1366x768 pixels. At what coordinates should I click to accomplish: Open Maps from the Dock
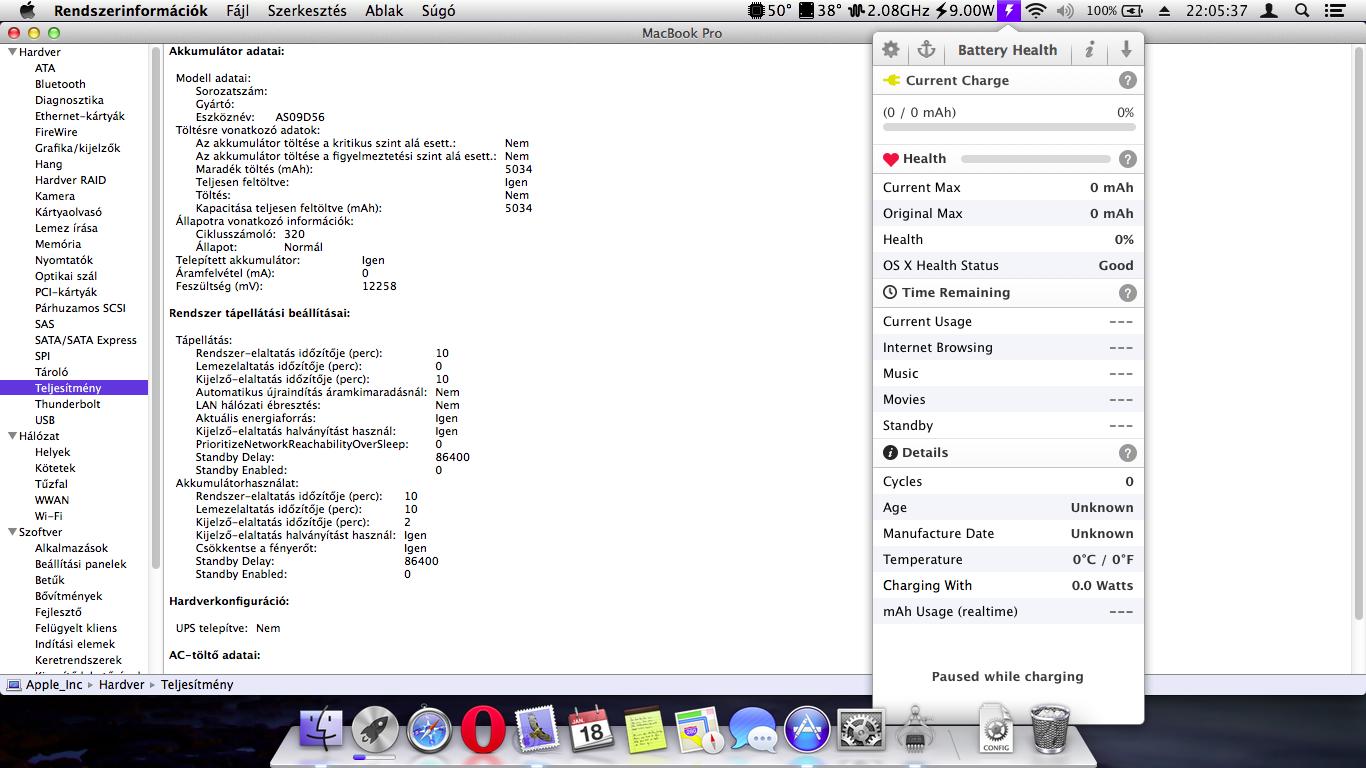[x=699, y=729]
